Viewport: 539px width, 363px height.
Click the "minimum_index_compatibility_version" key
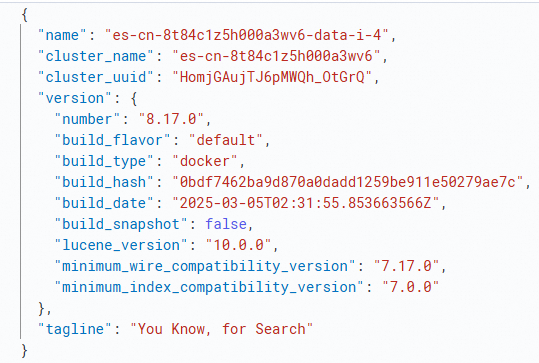[209, 287]
